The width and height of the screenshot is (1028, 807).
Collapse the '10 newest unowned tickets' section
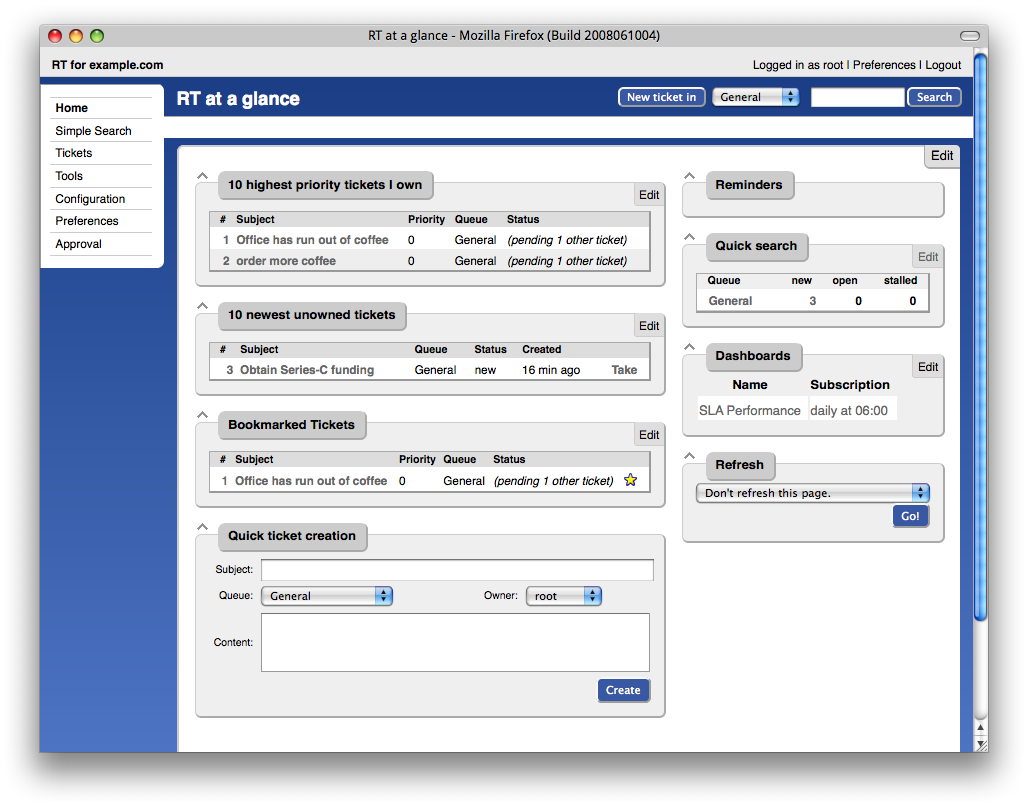pyautogui.click(x=203, y=305)
